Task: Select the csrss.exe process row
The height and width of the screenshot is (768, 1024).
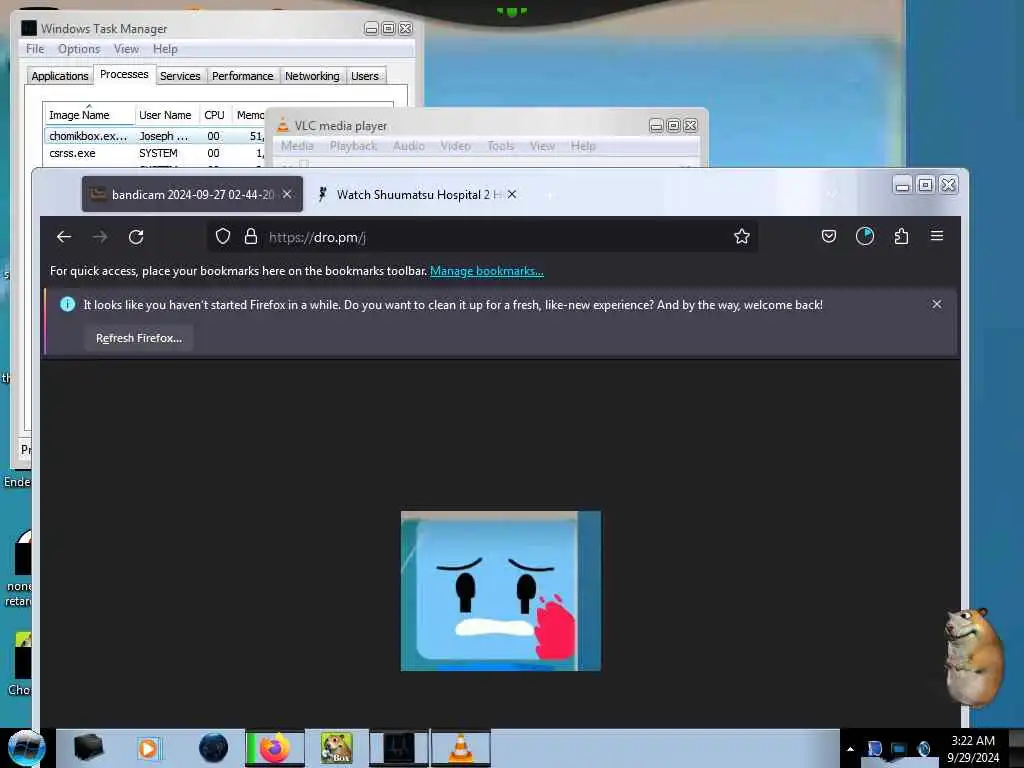Action: coord(155,153)
